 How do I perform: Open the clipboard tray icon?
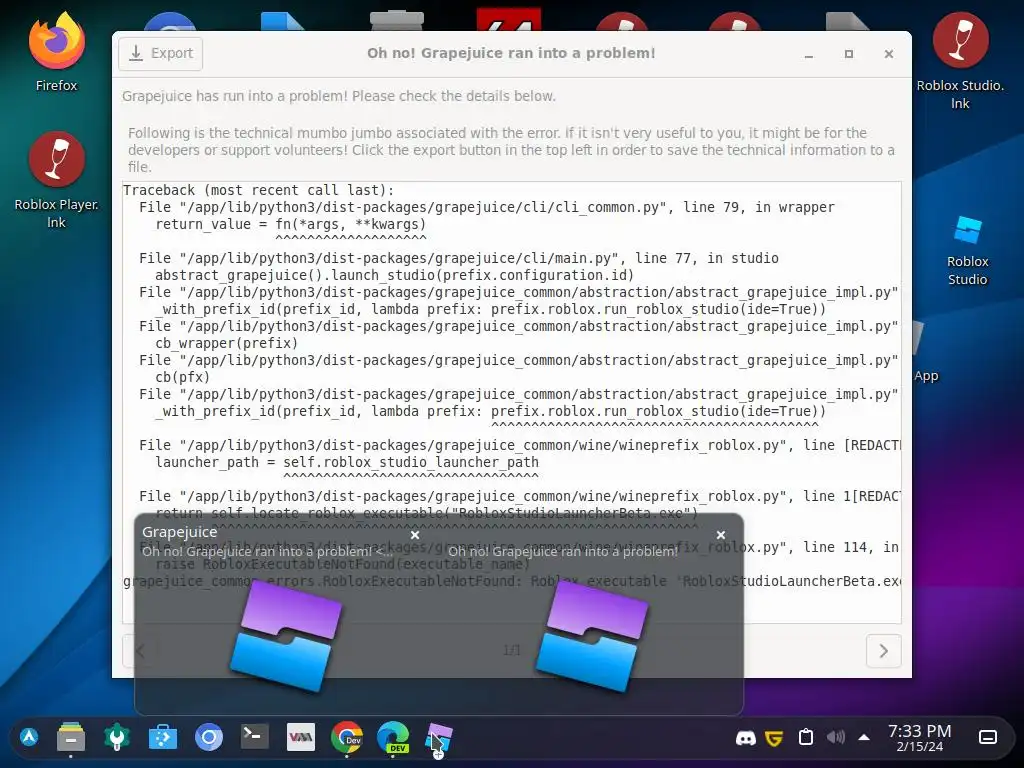click(806, 737)
